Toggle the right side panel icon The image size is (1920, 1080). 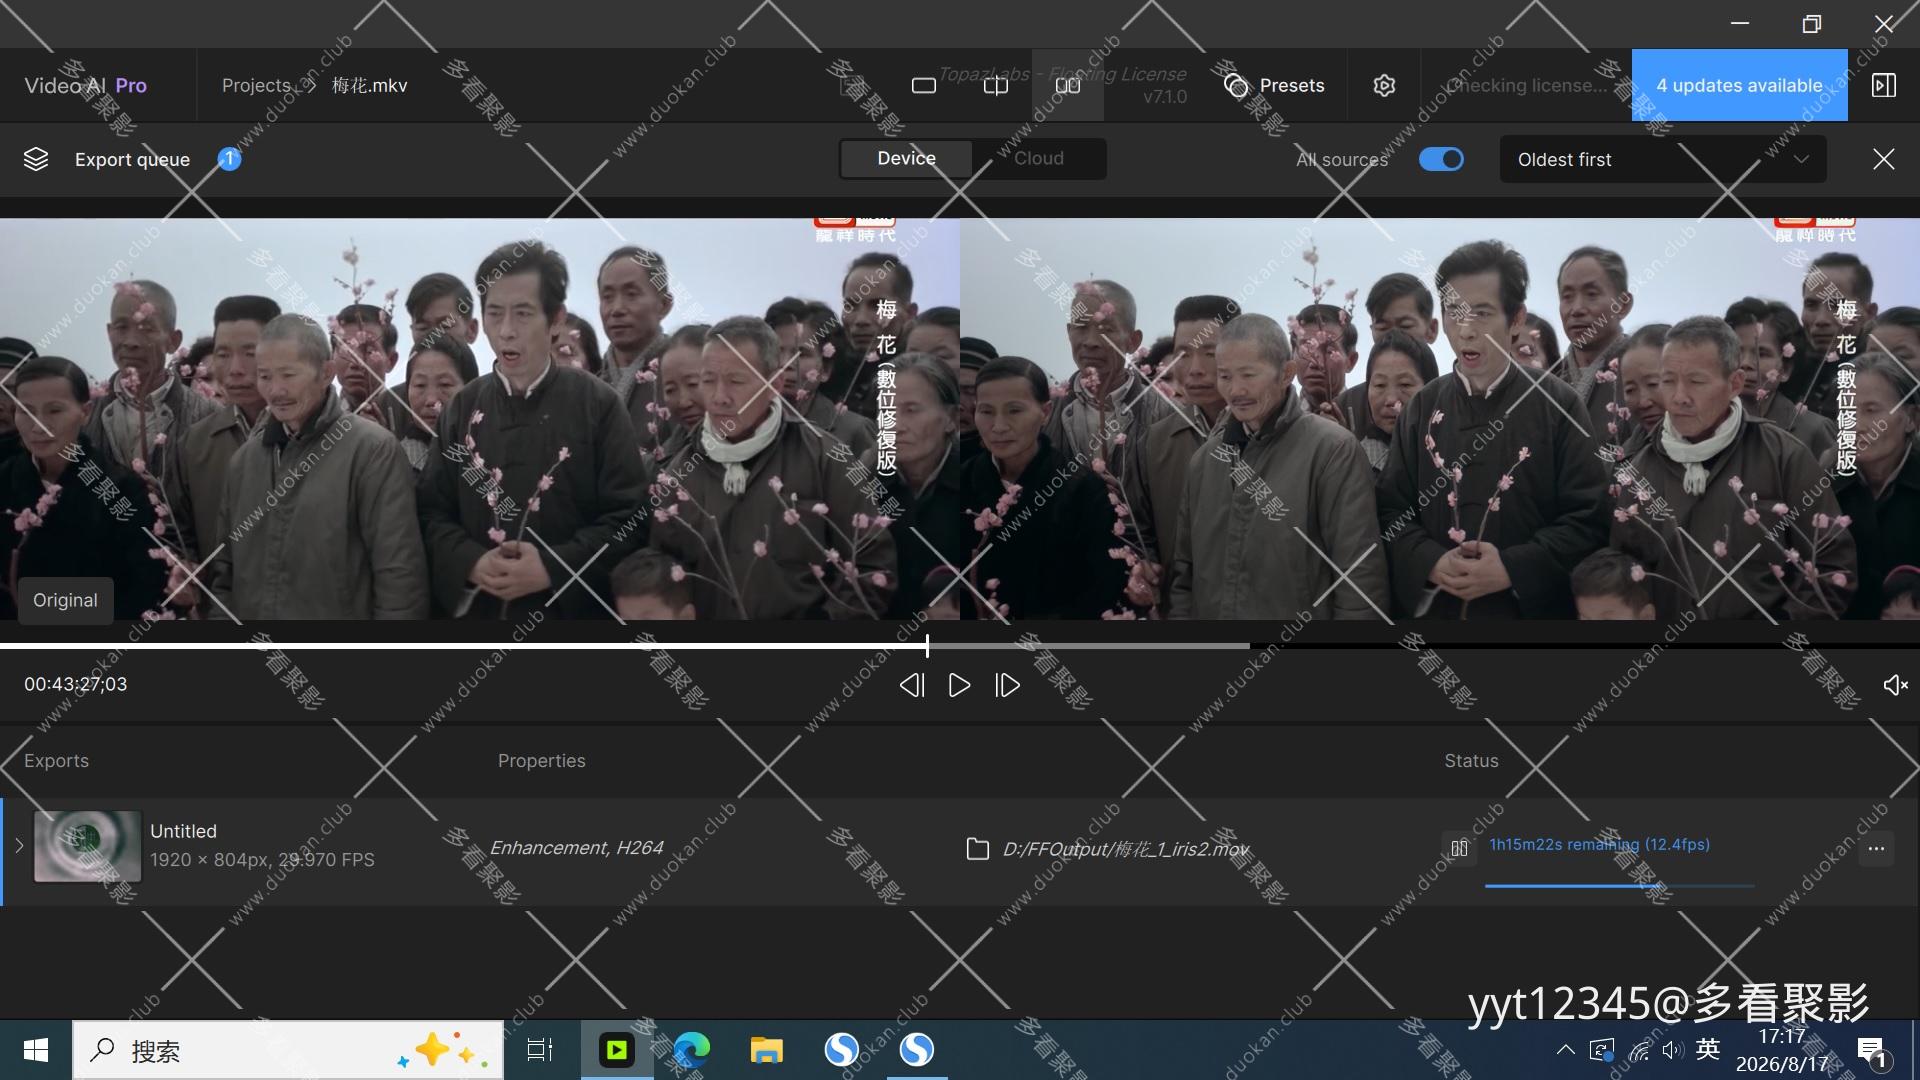tap(1884, 85)
